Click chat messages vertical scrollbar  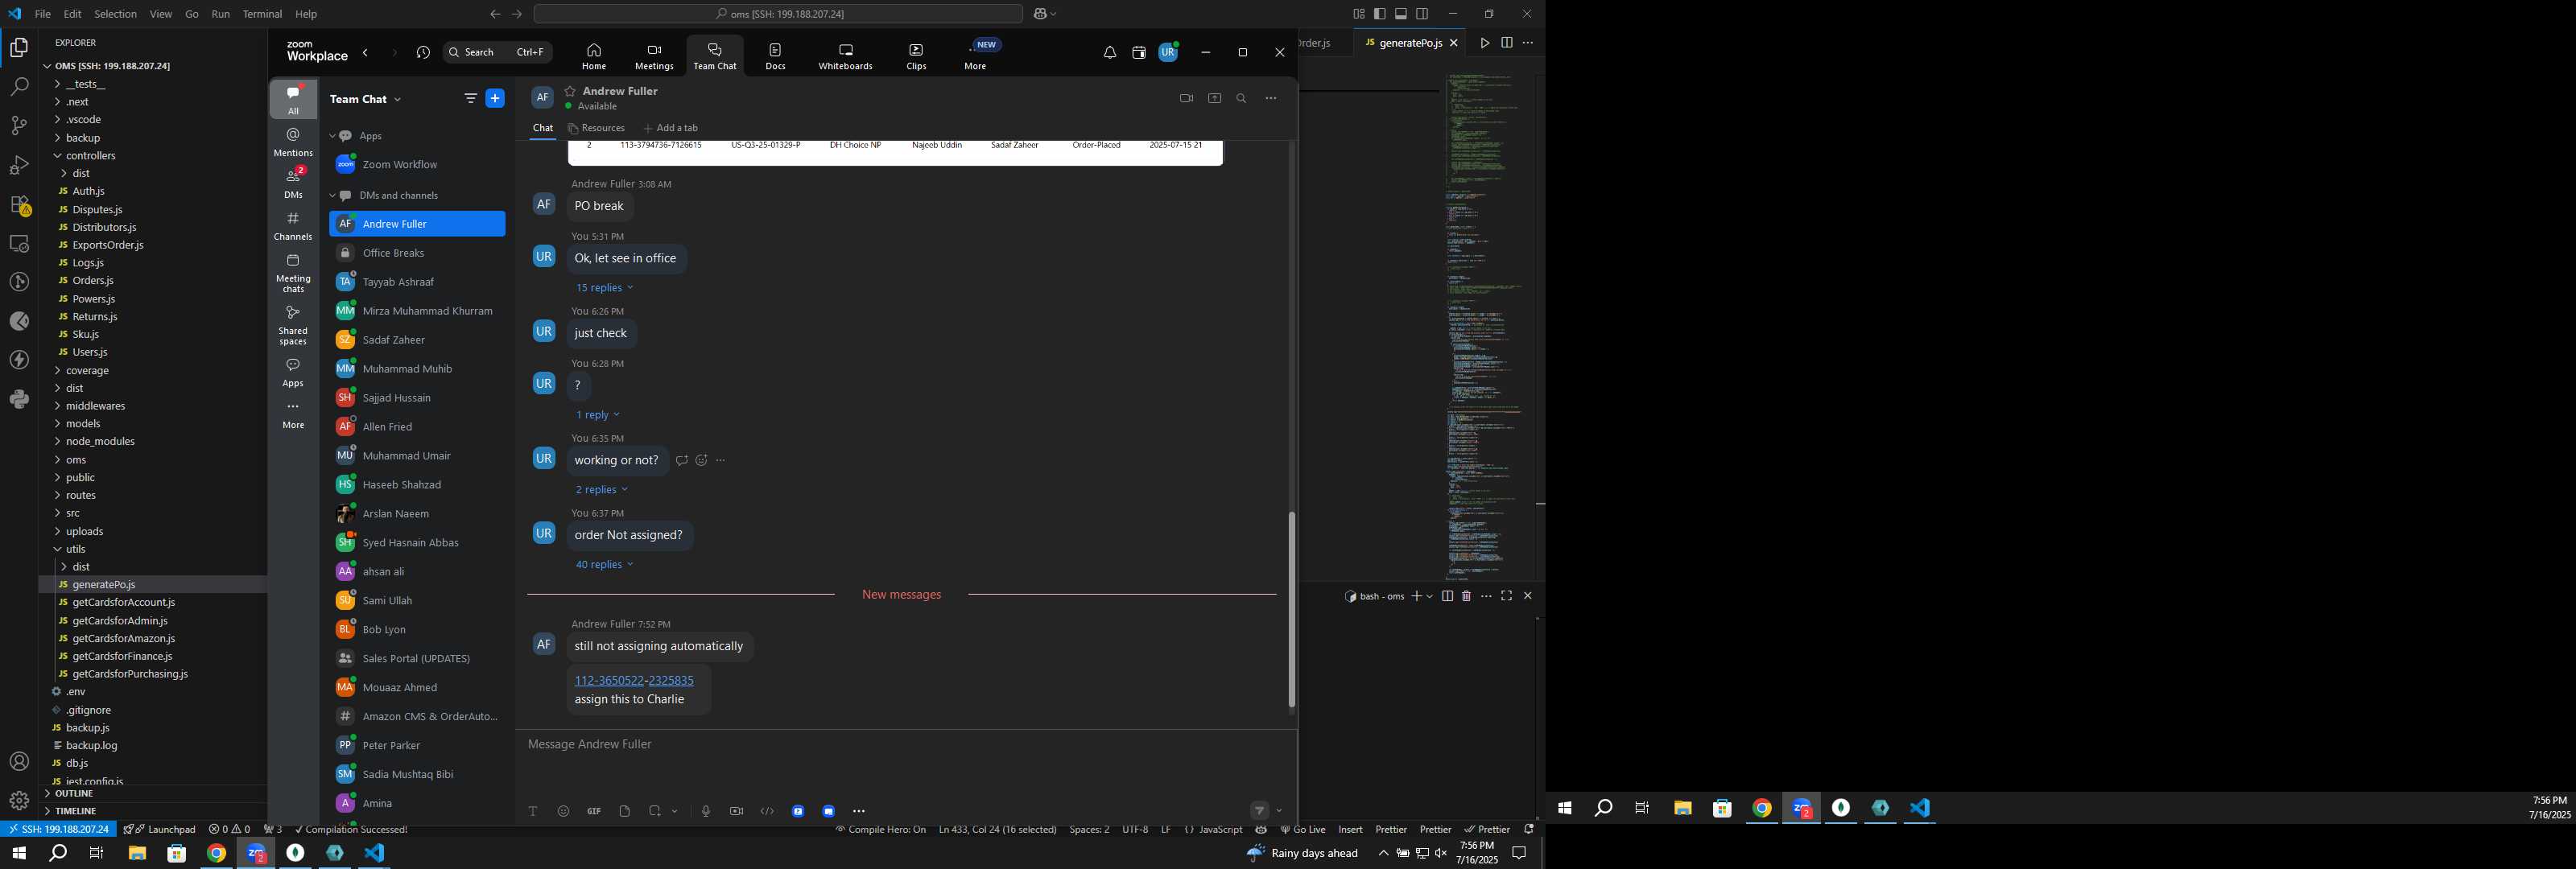[x=1291, y=609]
